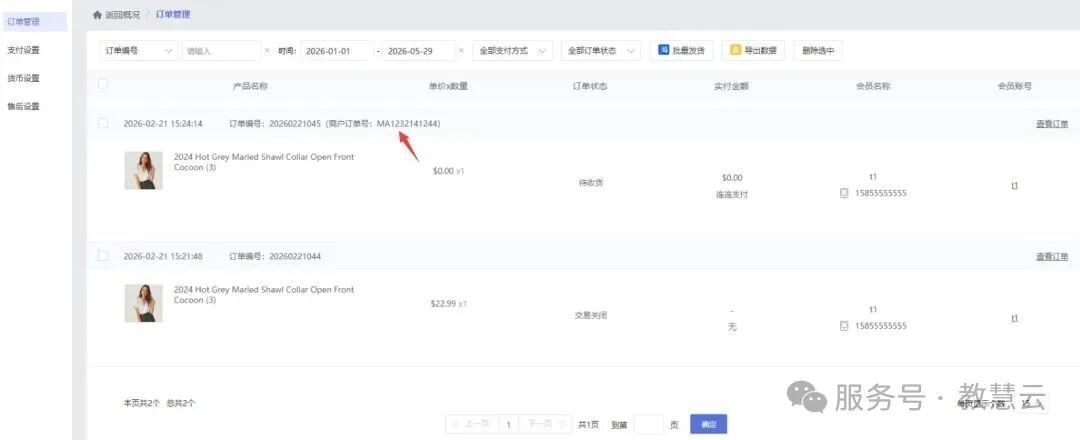Click the blue 确定 pagination button
1080x440 pixels.
pyautogui.click(x=709, y=425)
